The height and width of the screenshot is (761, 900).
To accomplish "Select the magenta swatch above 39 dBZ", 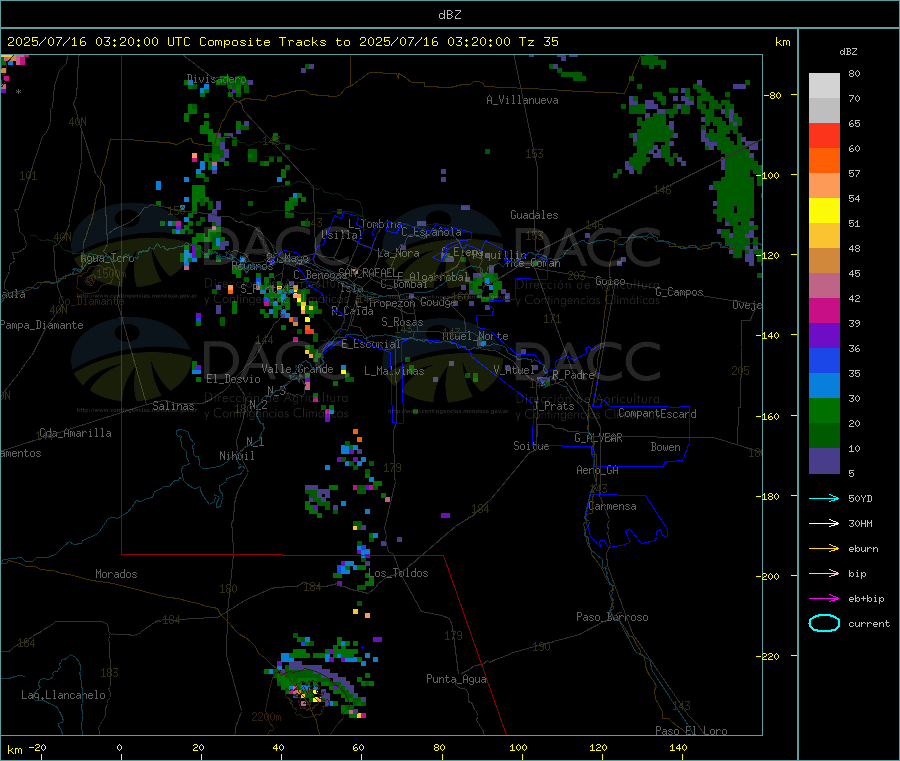I will (824, 310).
